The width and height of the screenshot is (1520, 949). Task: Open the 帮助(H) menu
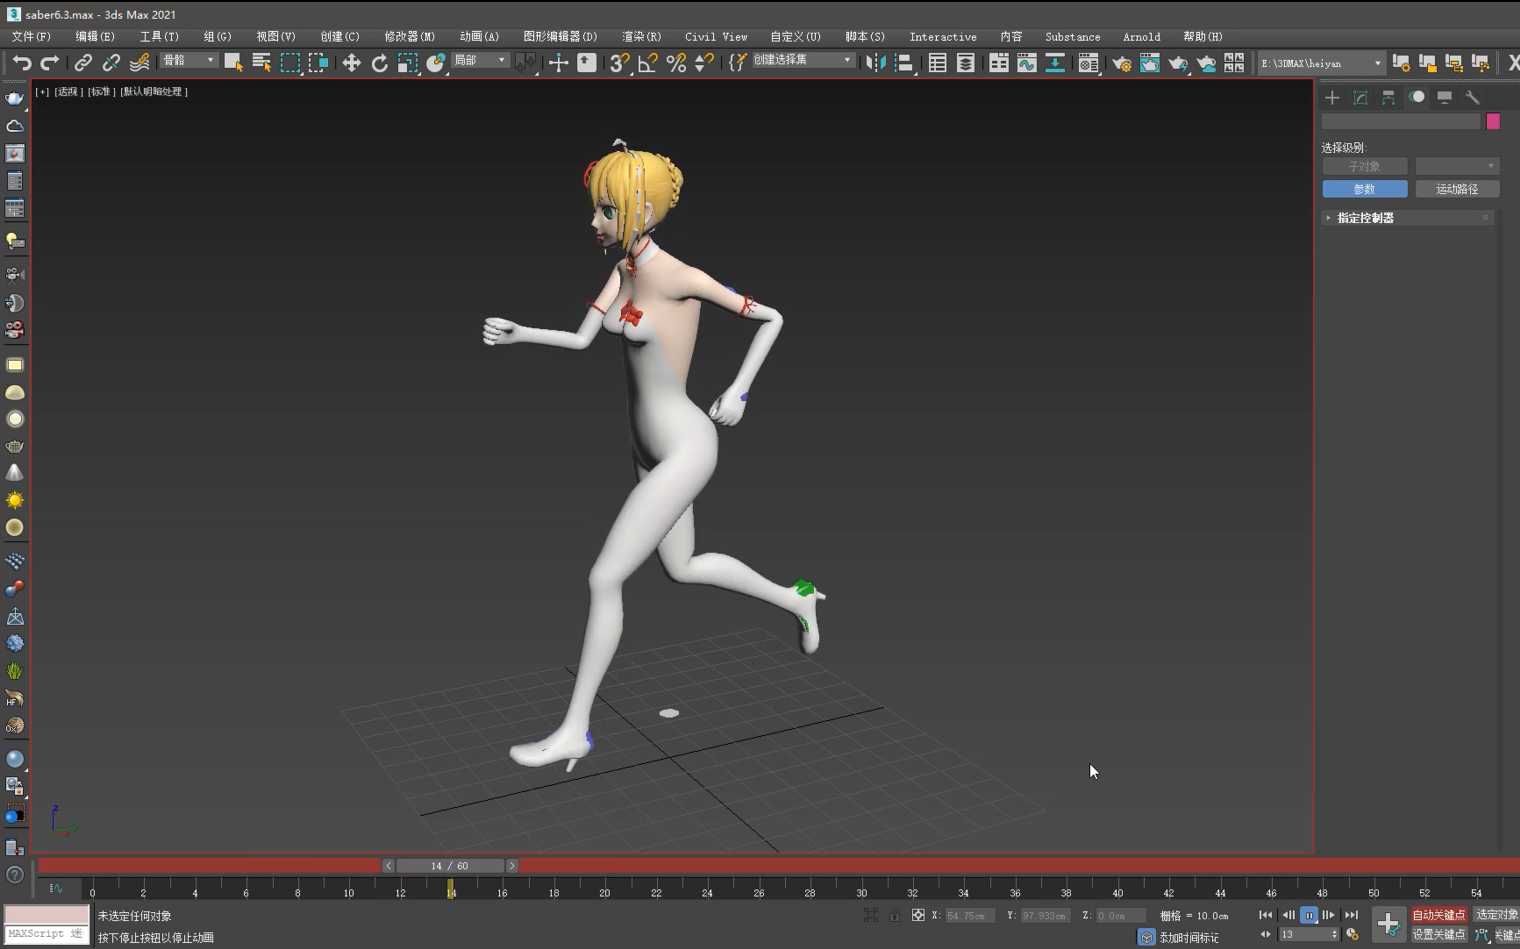[x=1202, y=37]
